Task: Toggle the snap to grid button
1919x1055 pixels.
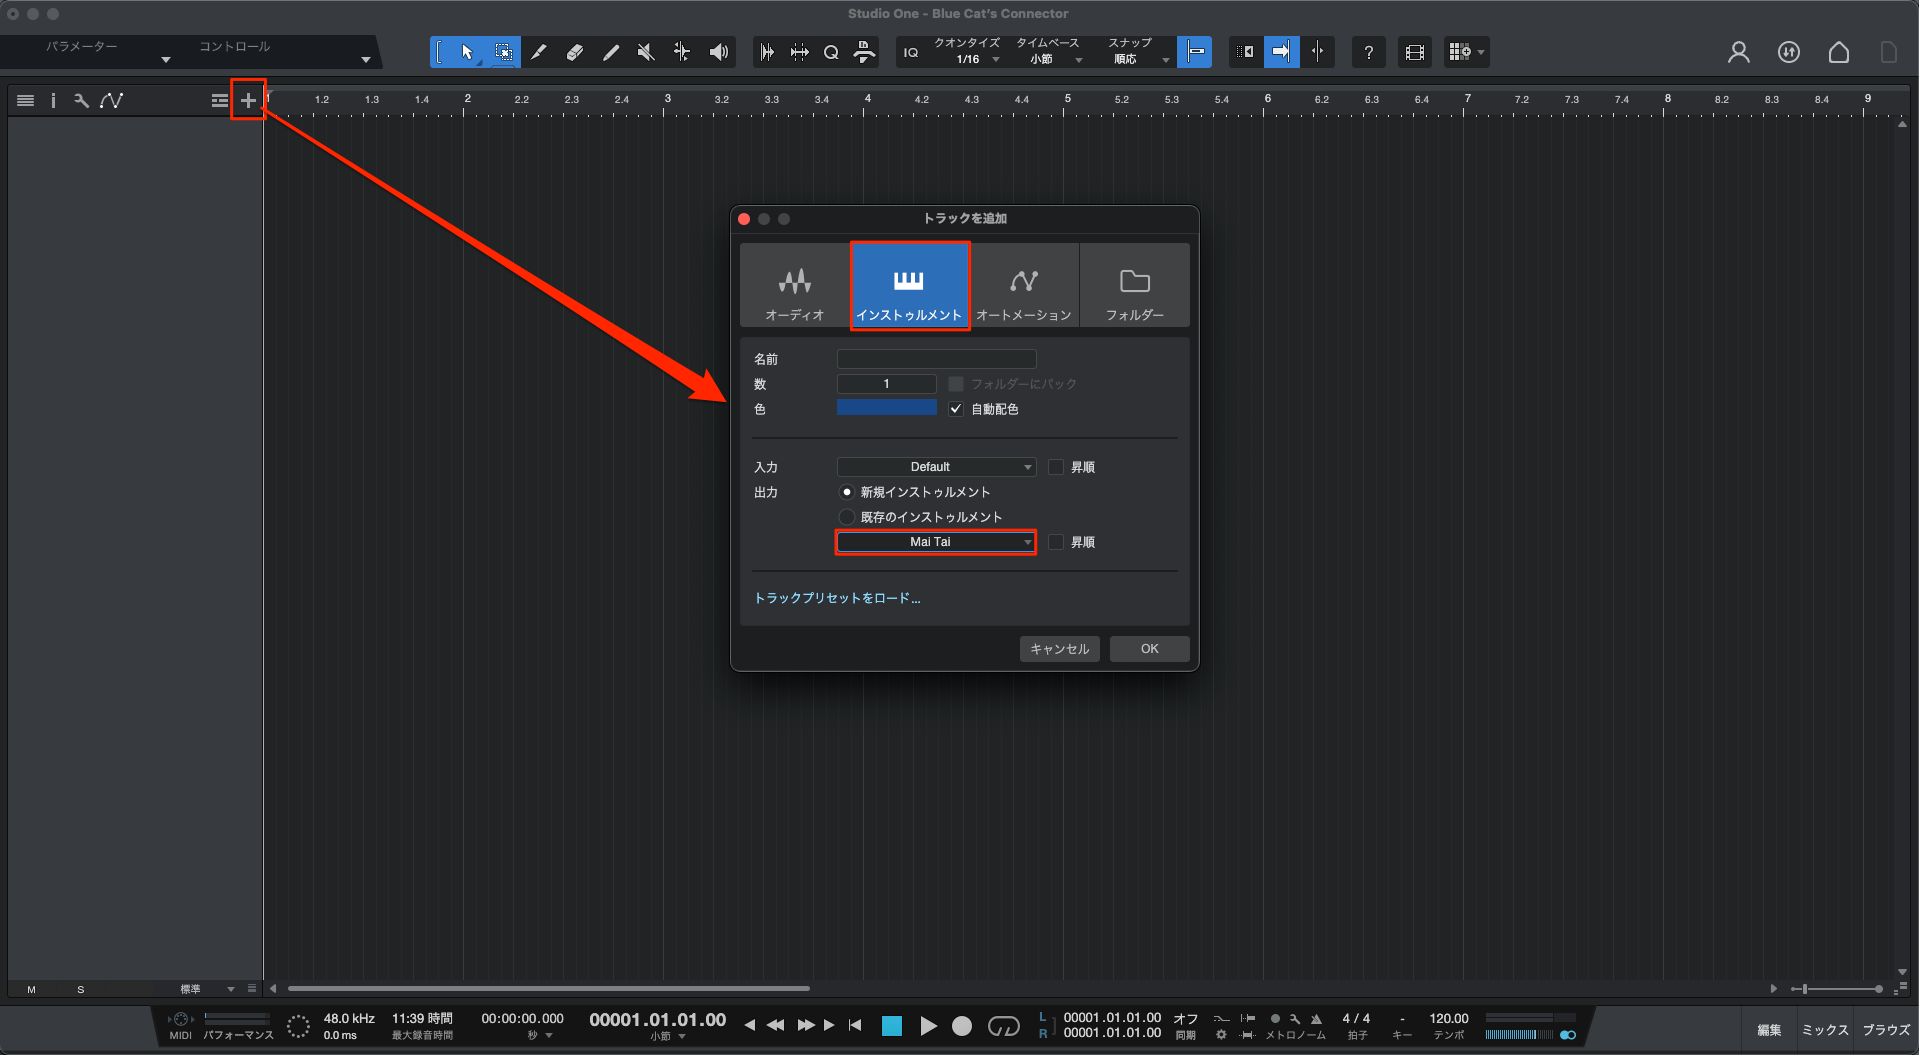Action: 1195,52
